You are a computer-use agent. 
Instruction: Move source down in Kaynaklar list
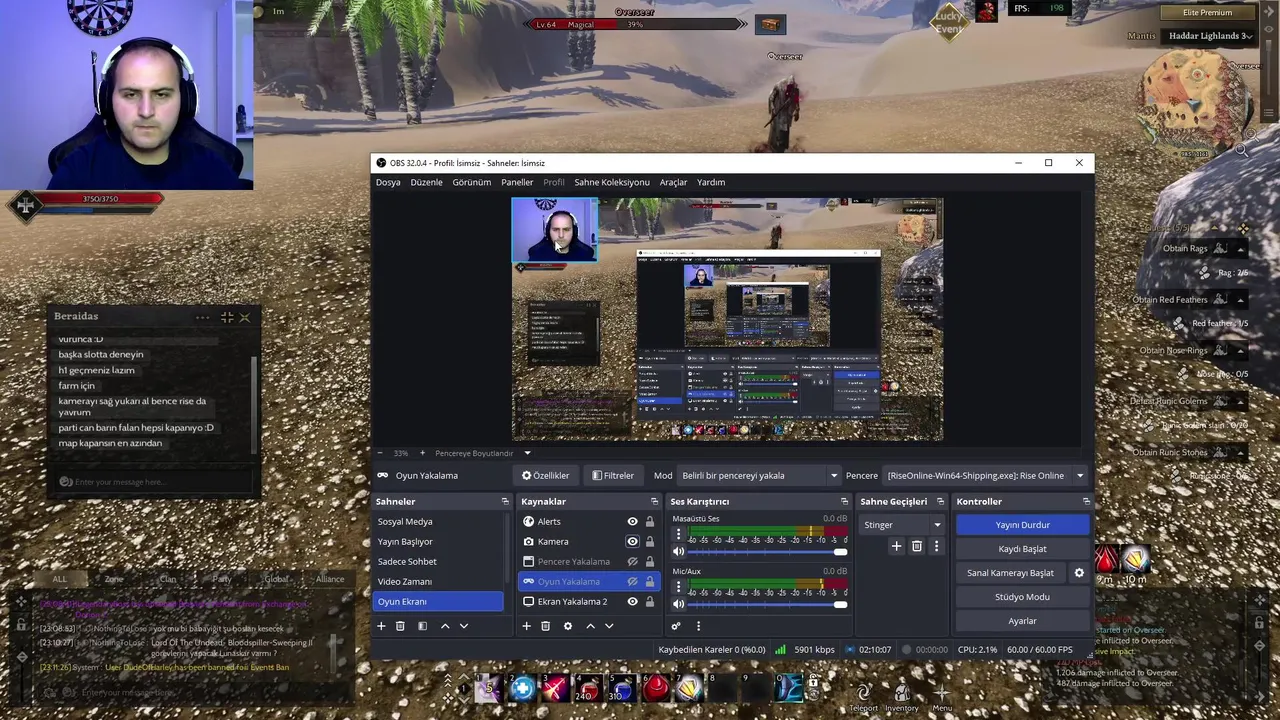tap(609, 626)
